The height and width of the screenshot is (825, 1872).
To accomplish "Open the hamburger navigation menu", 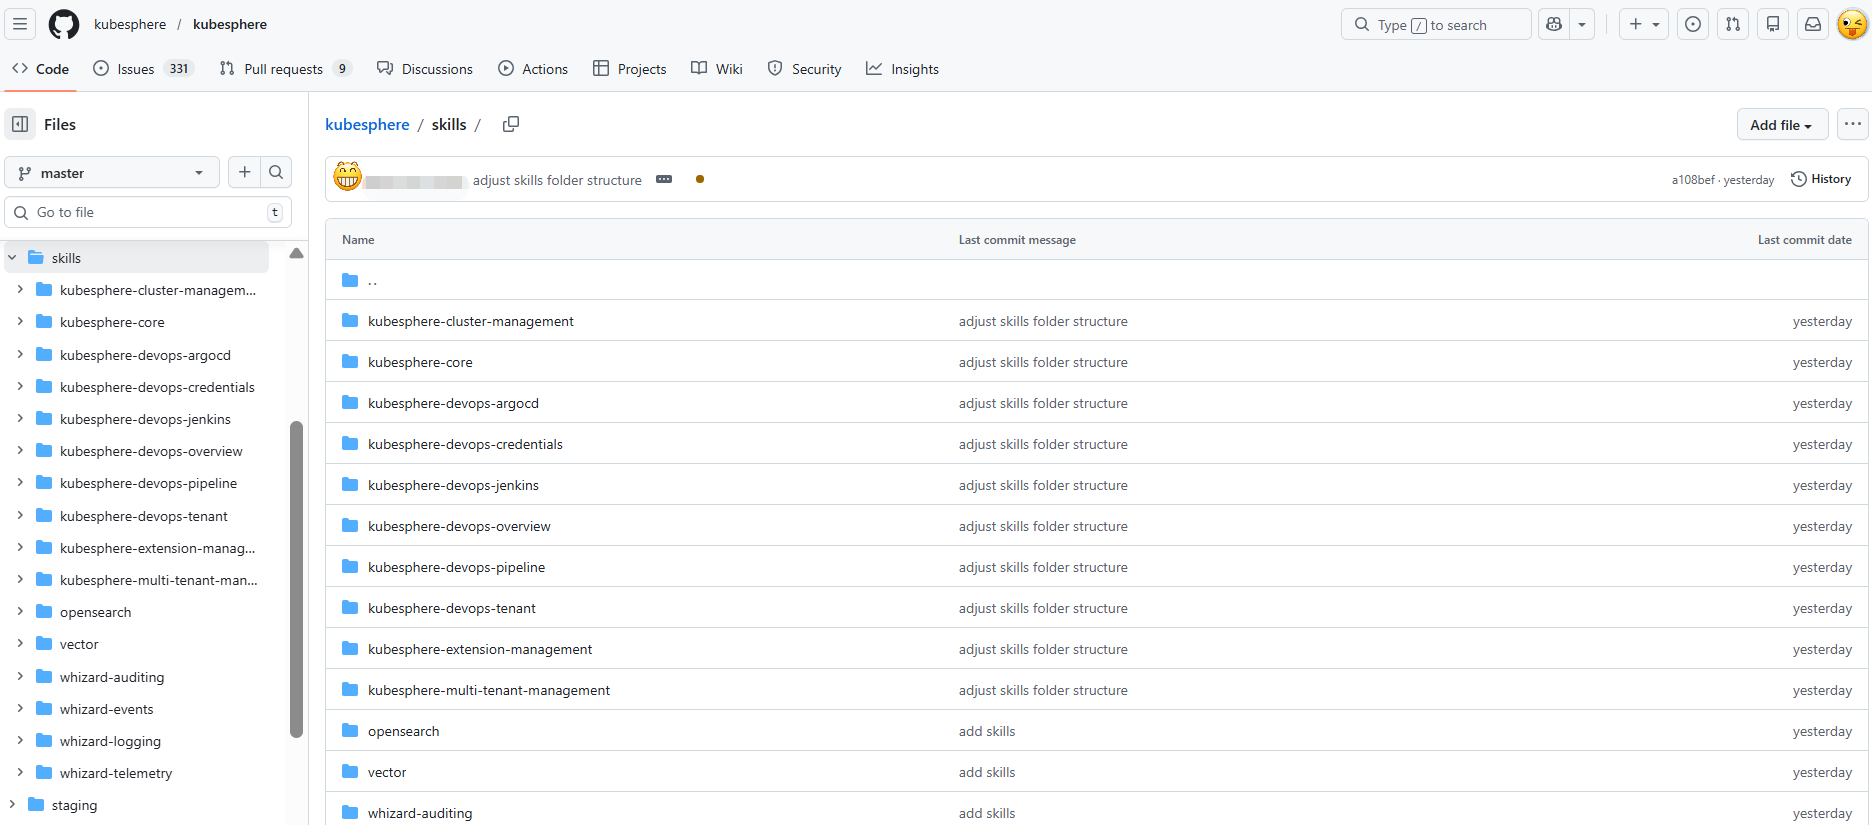I will 20,24.
